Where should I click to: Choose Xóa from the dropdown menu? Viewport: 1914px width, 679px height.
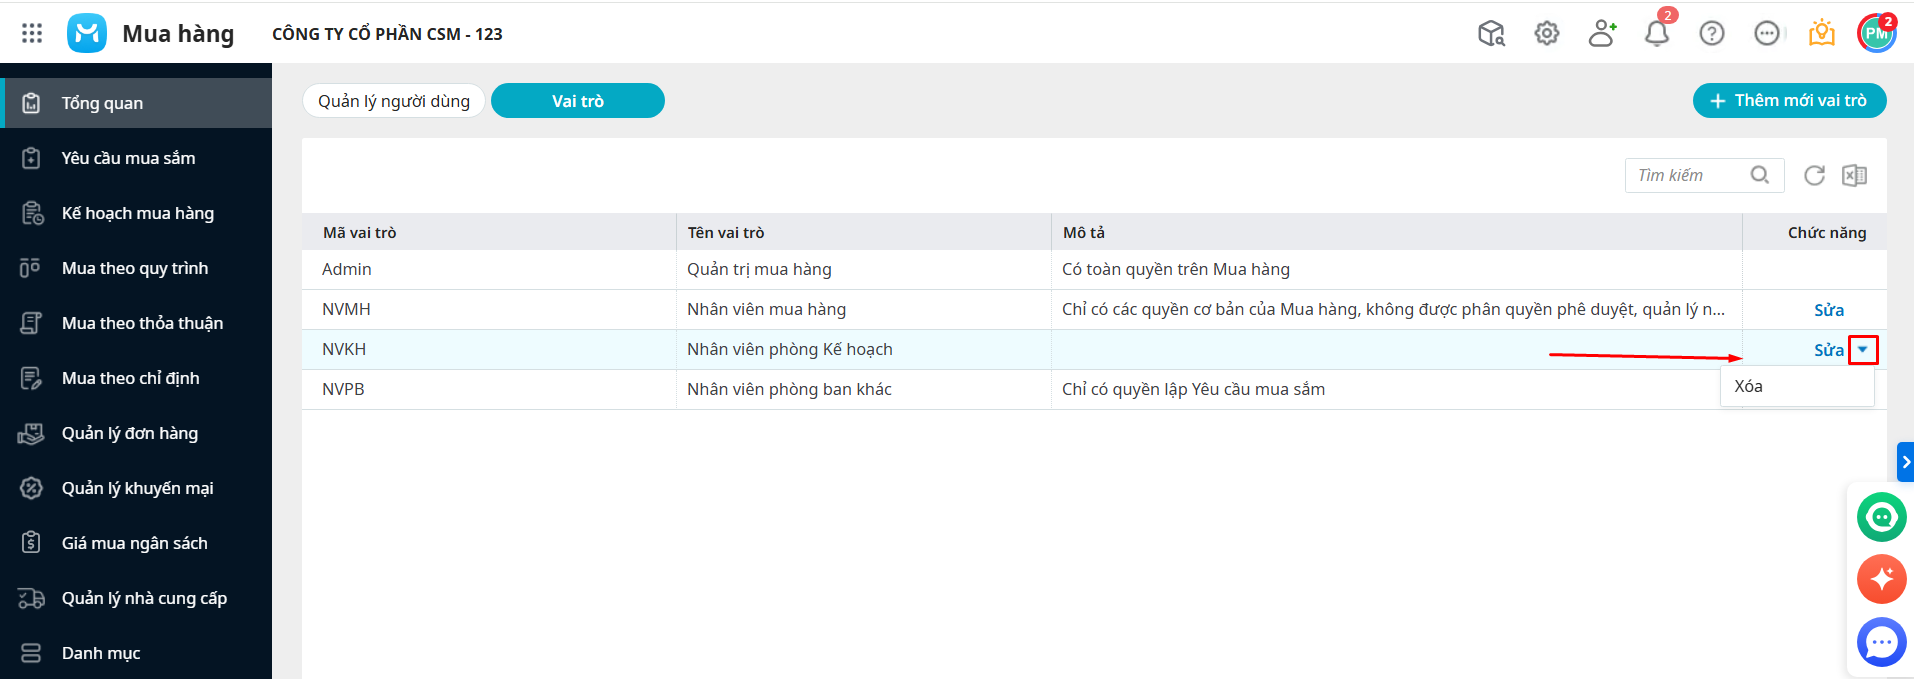coord(1797,387)
